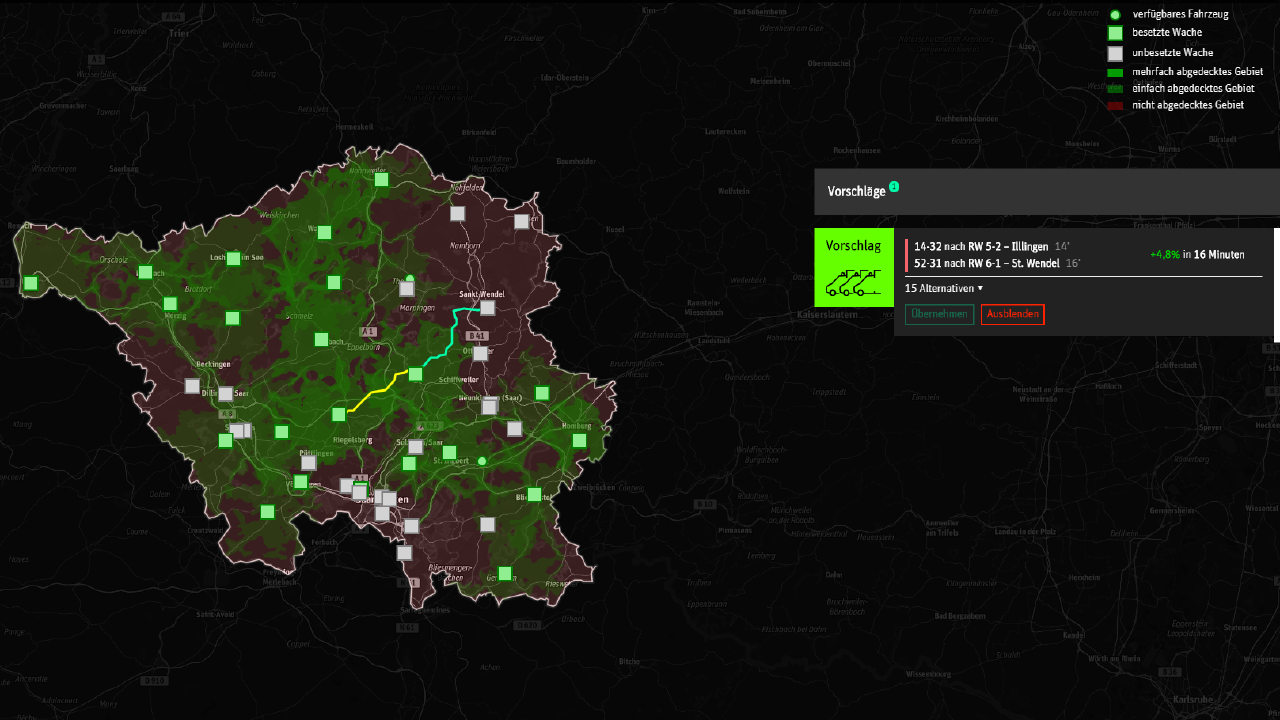Viewport: 1280px width, 720px height.
Task: Click the verfügbares Fahrzeug legend dot
Action: coord(1115,15)
